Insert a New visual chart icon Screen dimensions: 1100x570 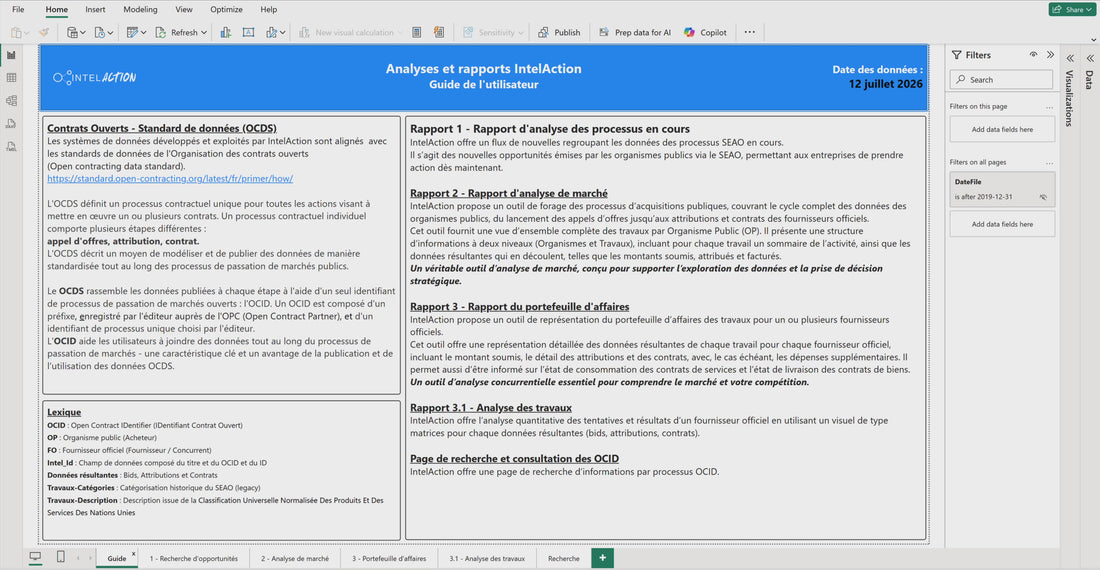coord(225,32)
